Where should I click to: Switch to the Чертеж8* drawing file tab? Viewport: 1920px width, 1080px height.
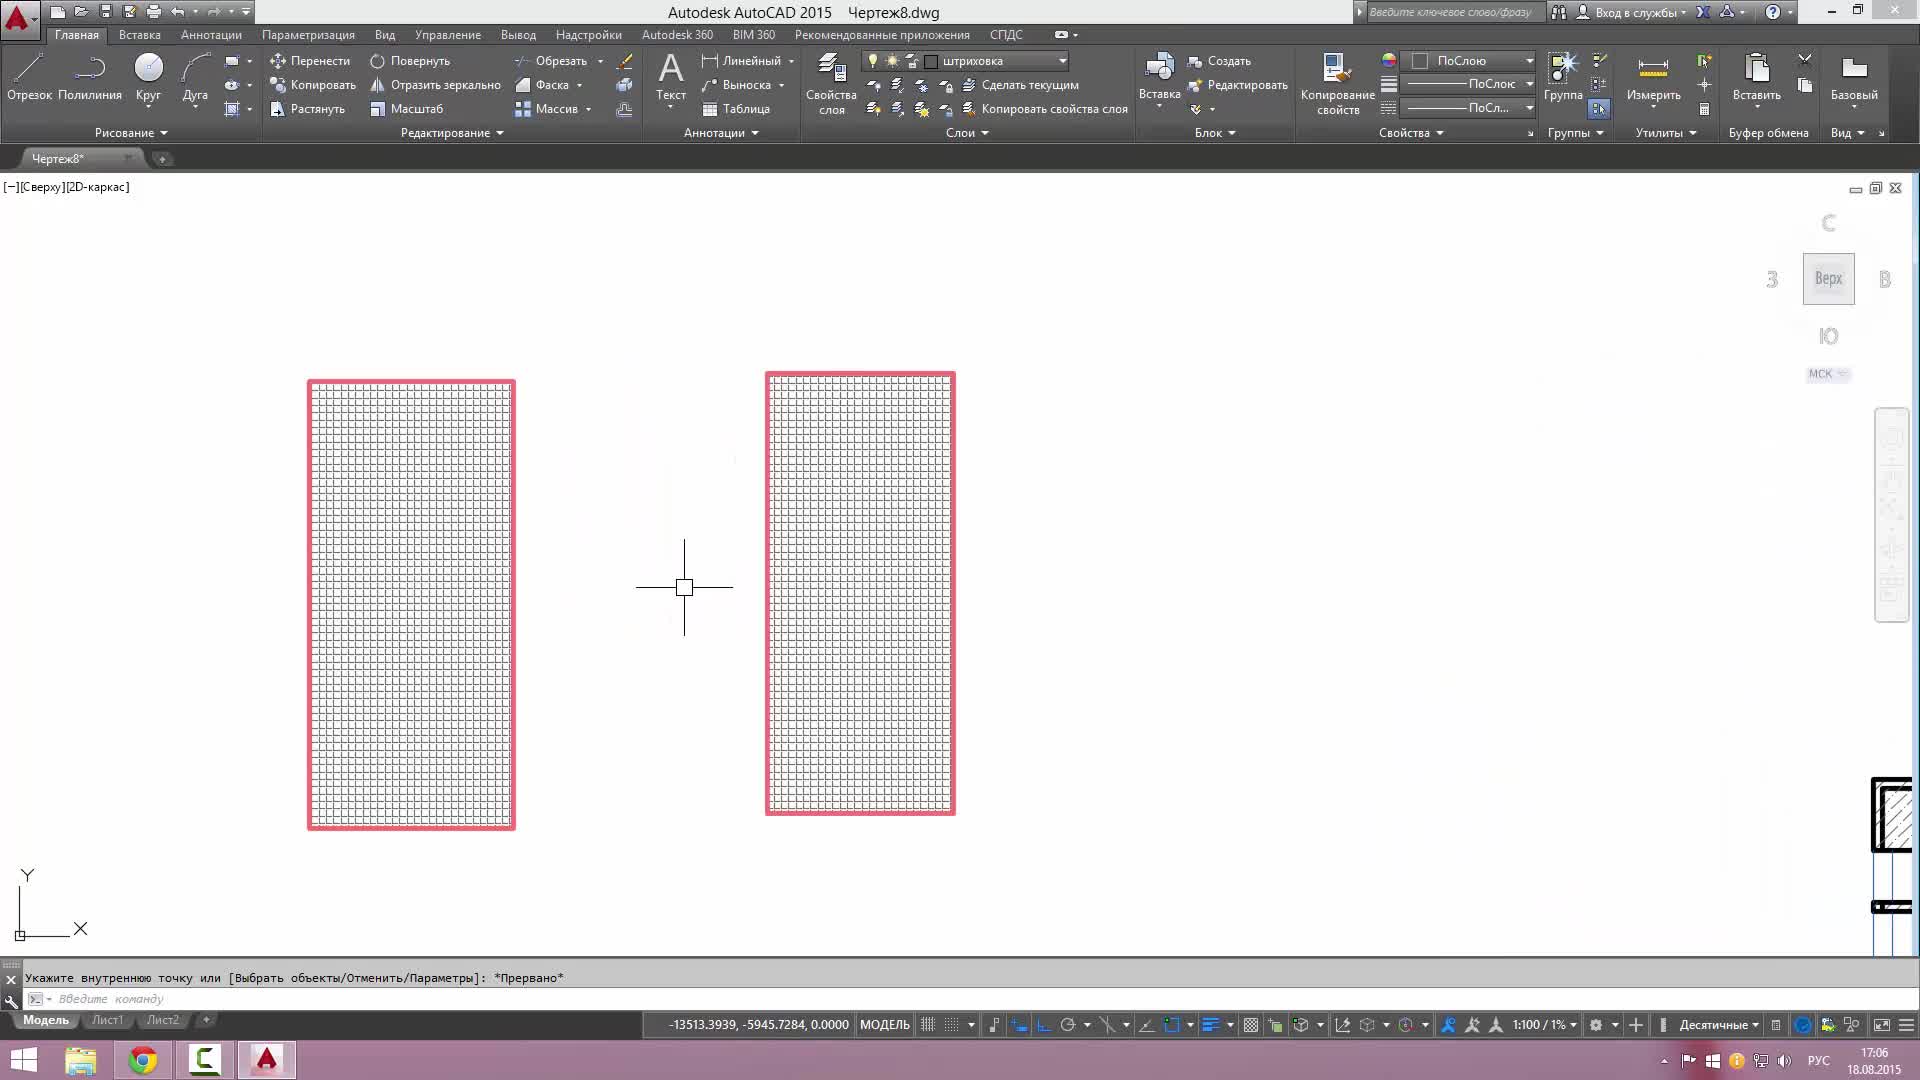(80, 159)
